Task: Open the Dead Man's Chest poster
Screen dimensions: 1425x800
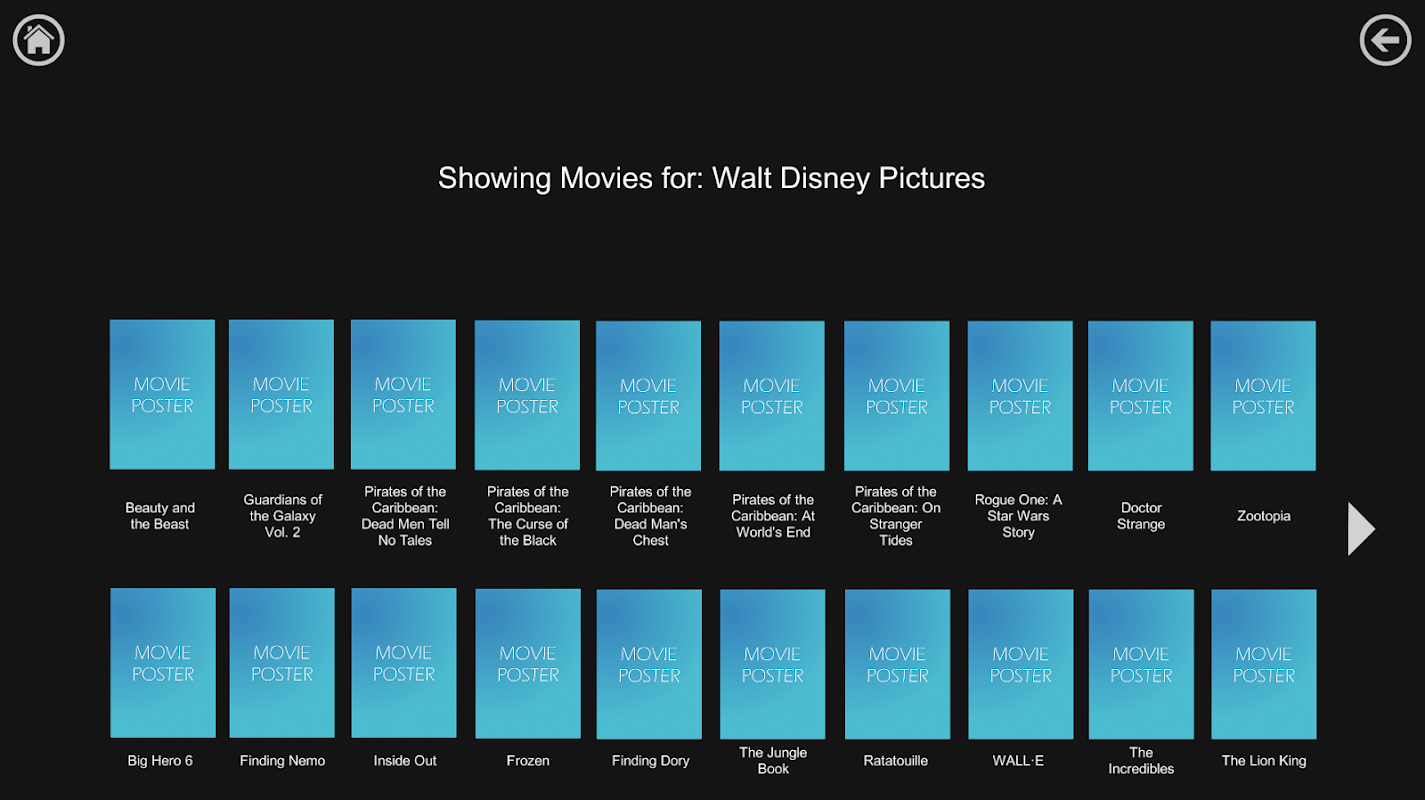Action: pyautogui.click(x=649, y=395)
